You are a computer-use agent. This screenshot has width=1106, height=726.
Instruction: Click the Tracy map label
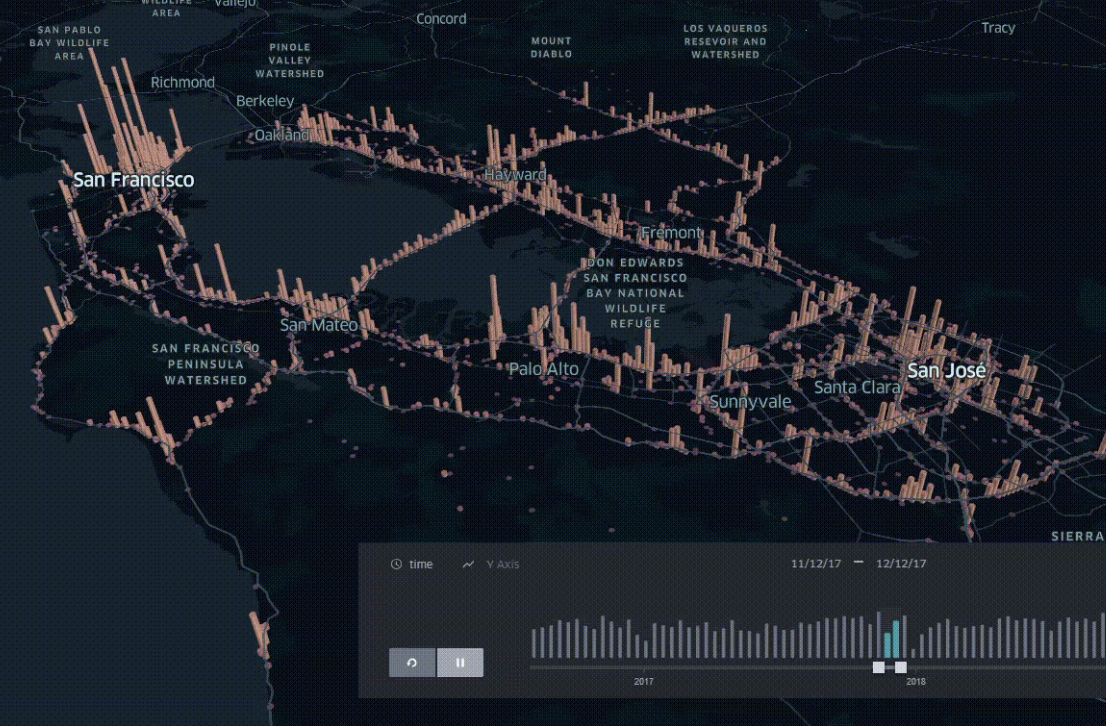point(998,28)
